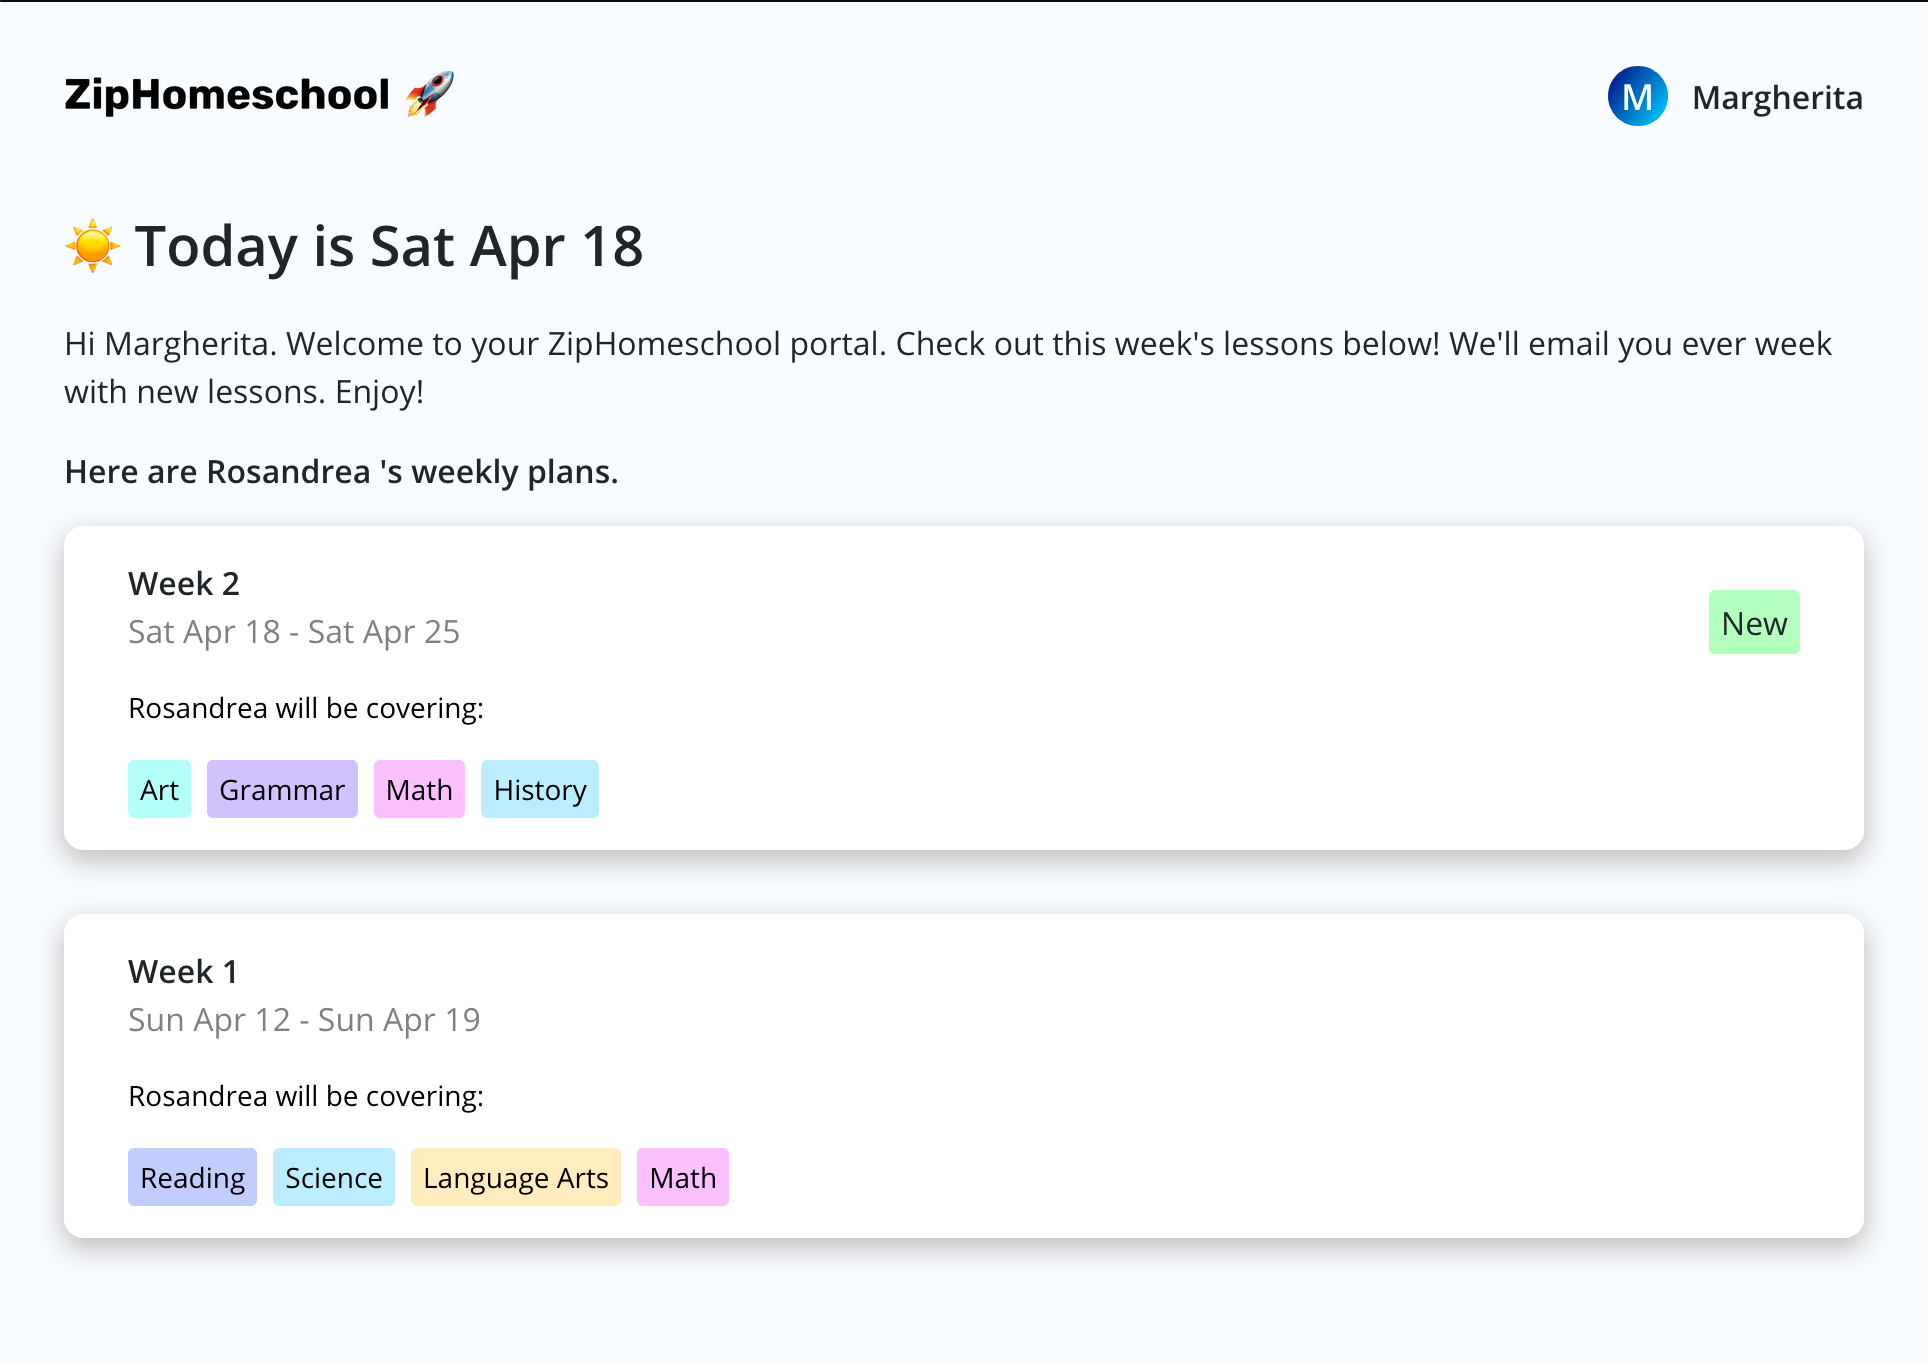Open the Week 1 card via covering text
The image size is (1928, 1364).
click(306, 1096)
